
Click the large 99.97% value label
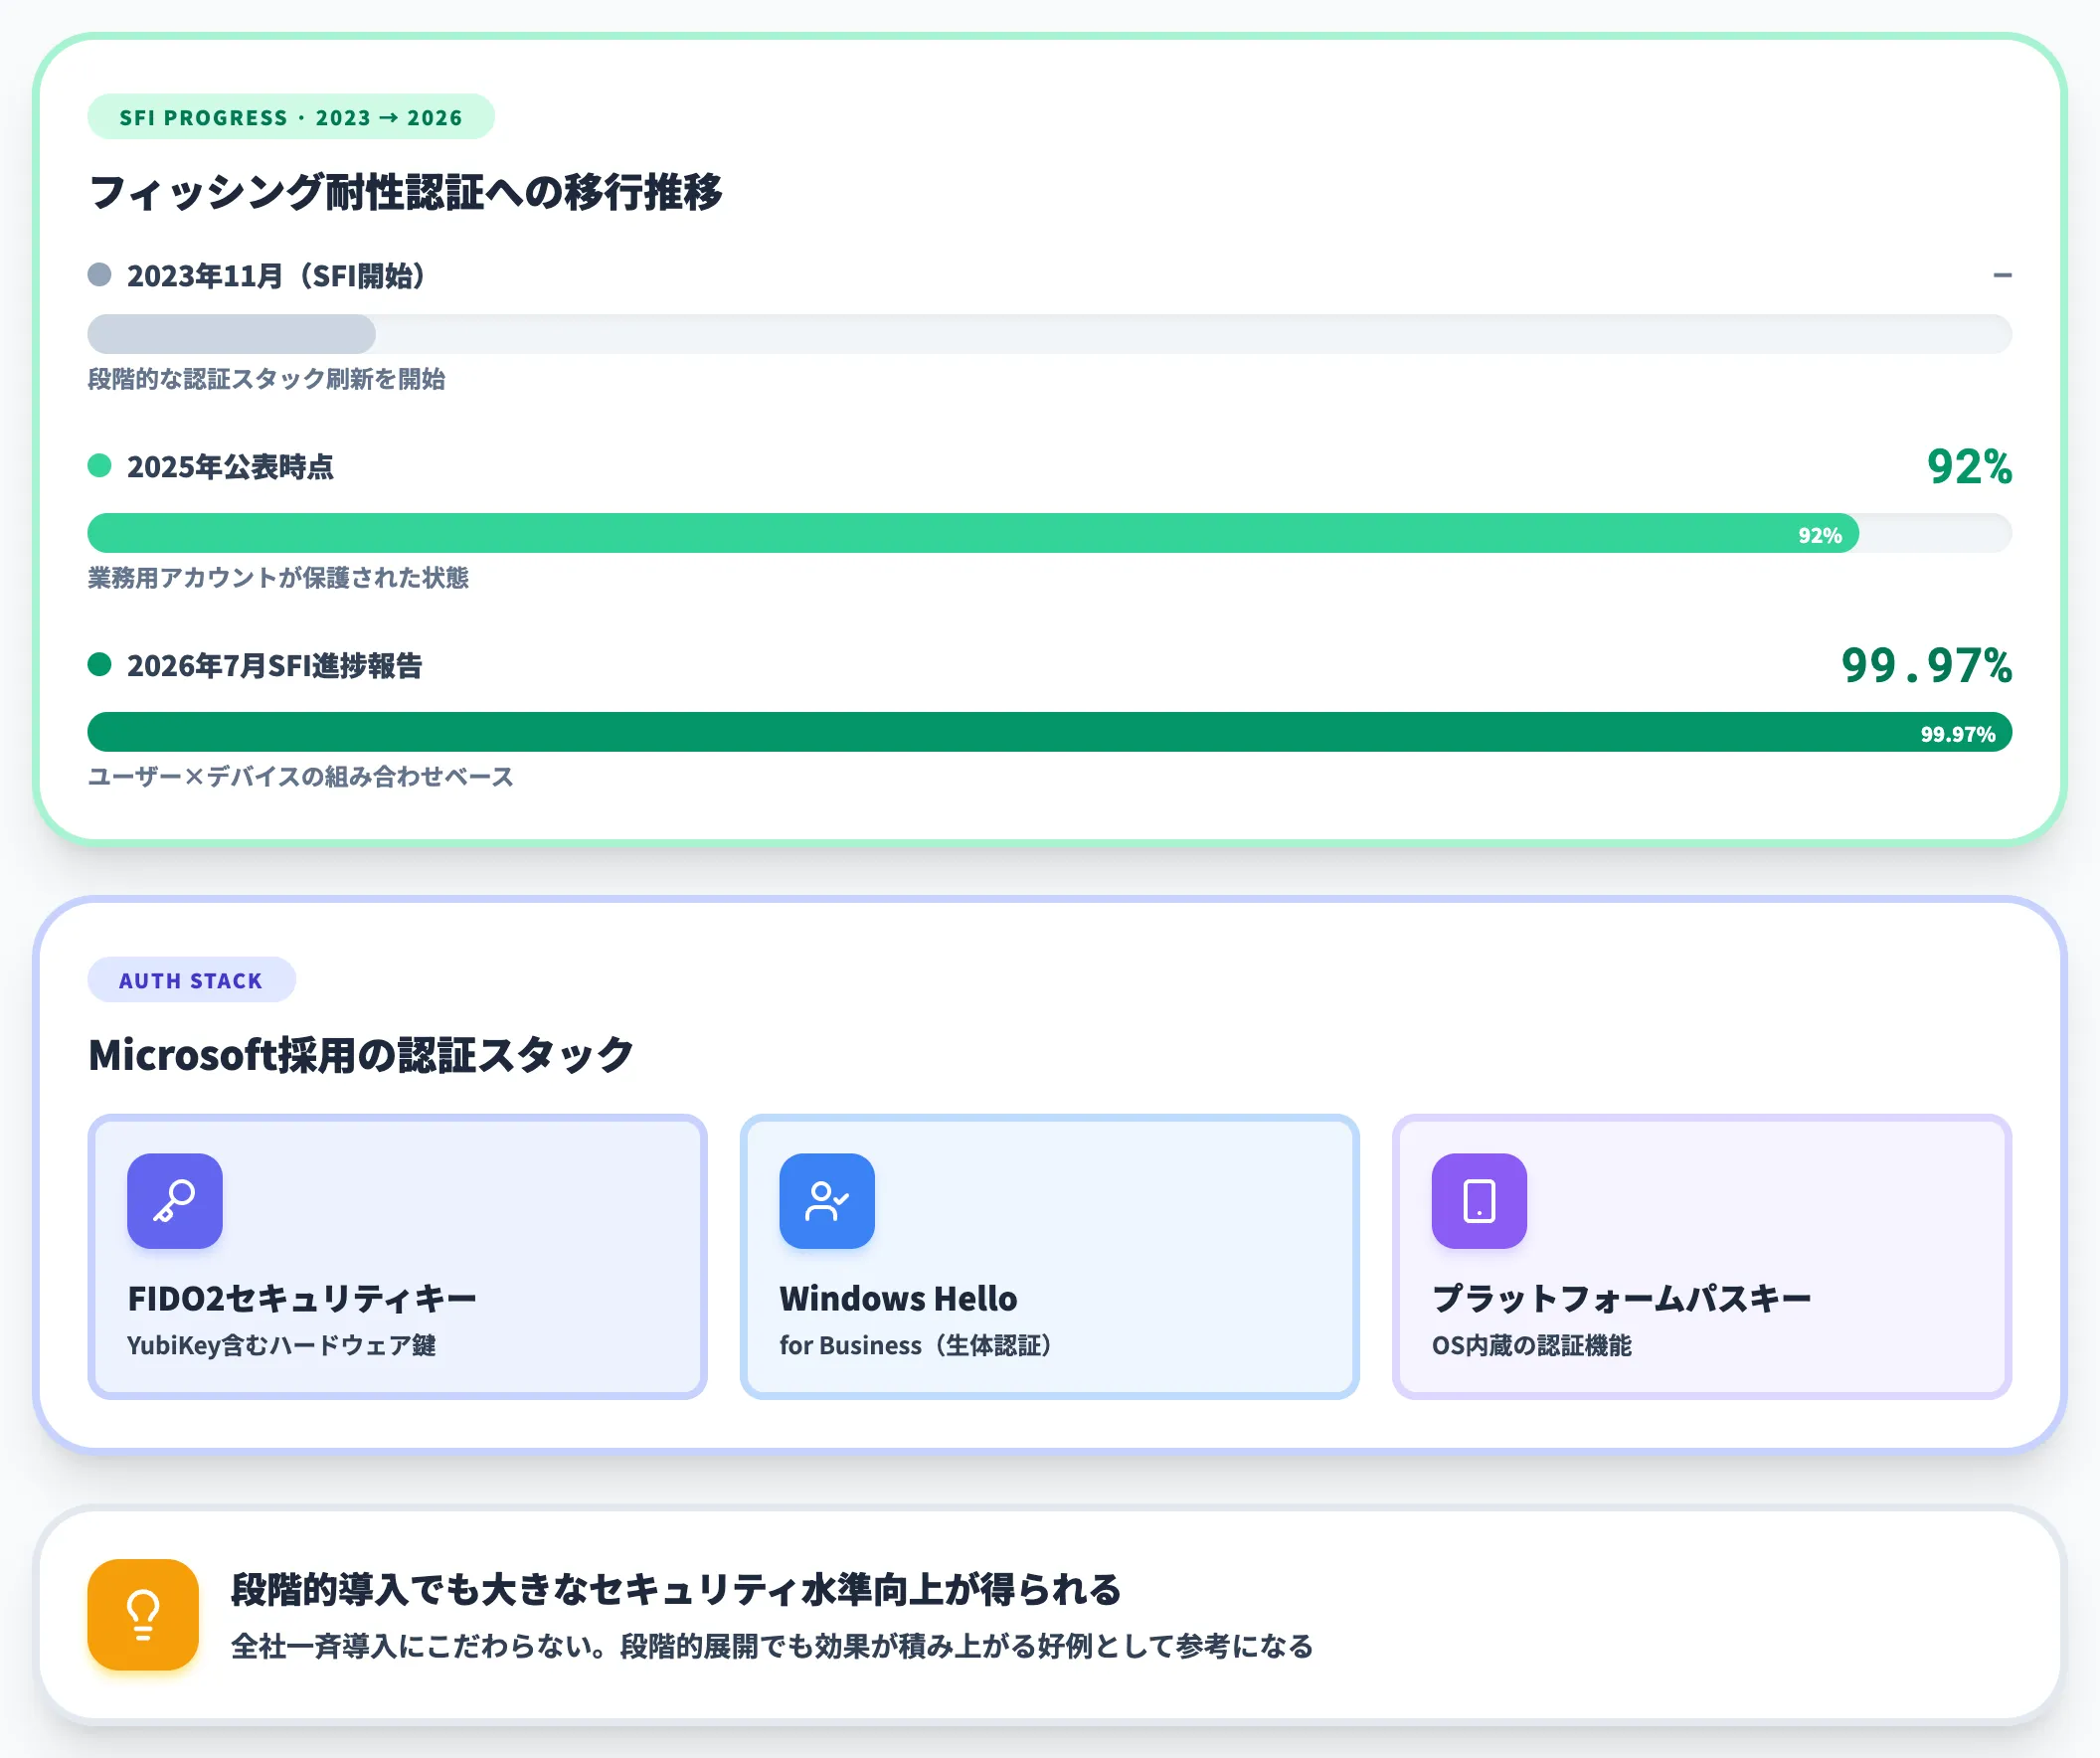pyautogui.click(x=1926, y=665)
